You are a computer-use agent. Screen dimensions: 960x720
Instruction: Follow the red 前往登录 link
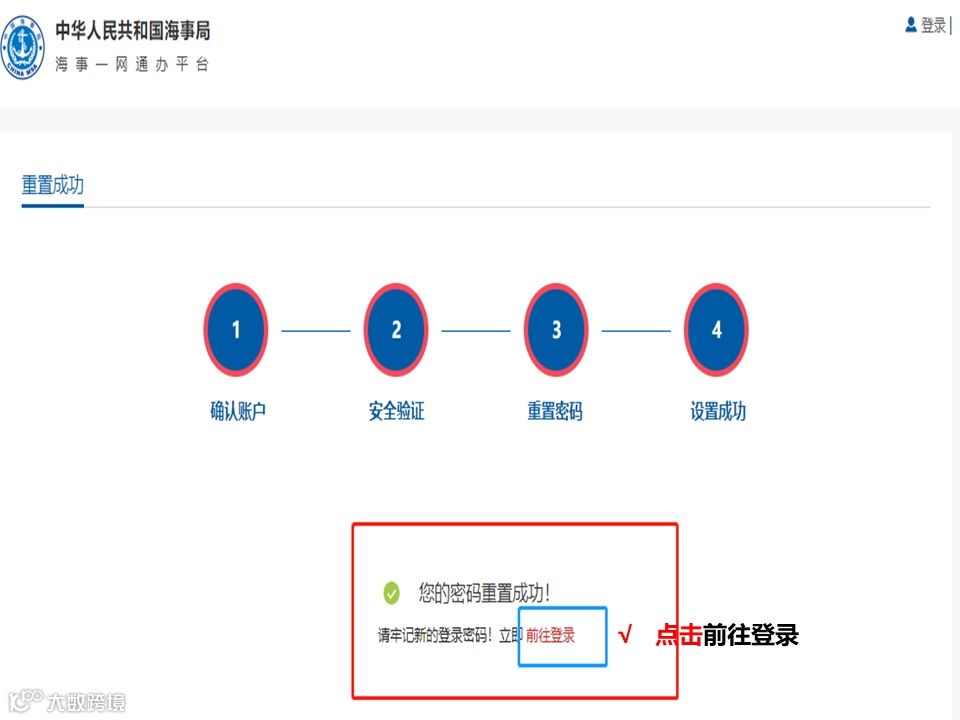[550, 636]
